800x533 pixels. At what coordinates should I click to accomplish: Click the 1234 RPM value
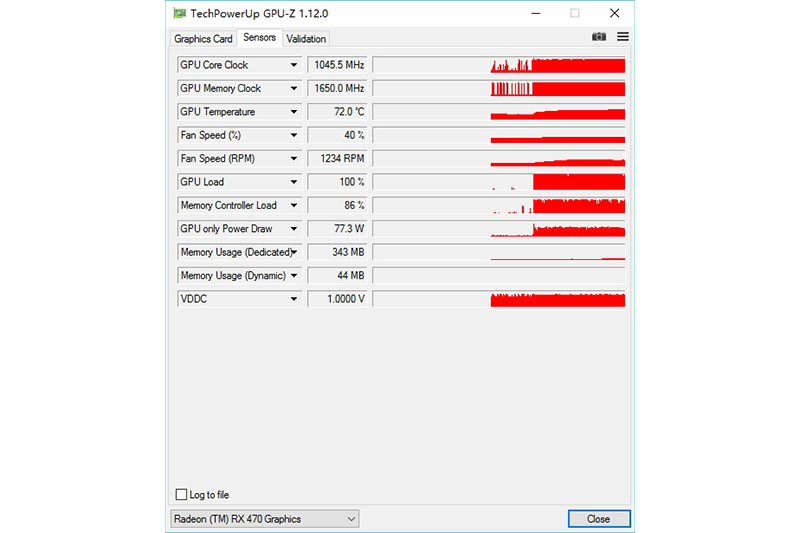click(337, 159)
